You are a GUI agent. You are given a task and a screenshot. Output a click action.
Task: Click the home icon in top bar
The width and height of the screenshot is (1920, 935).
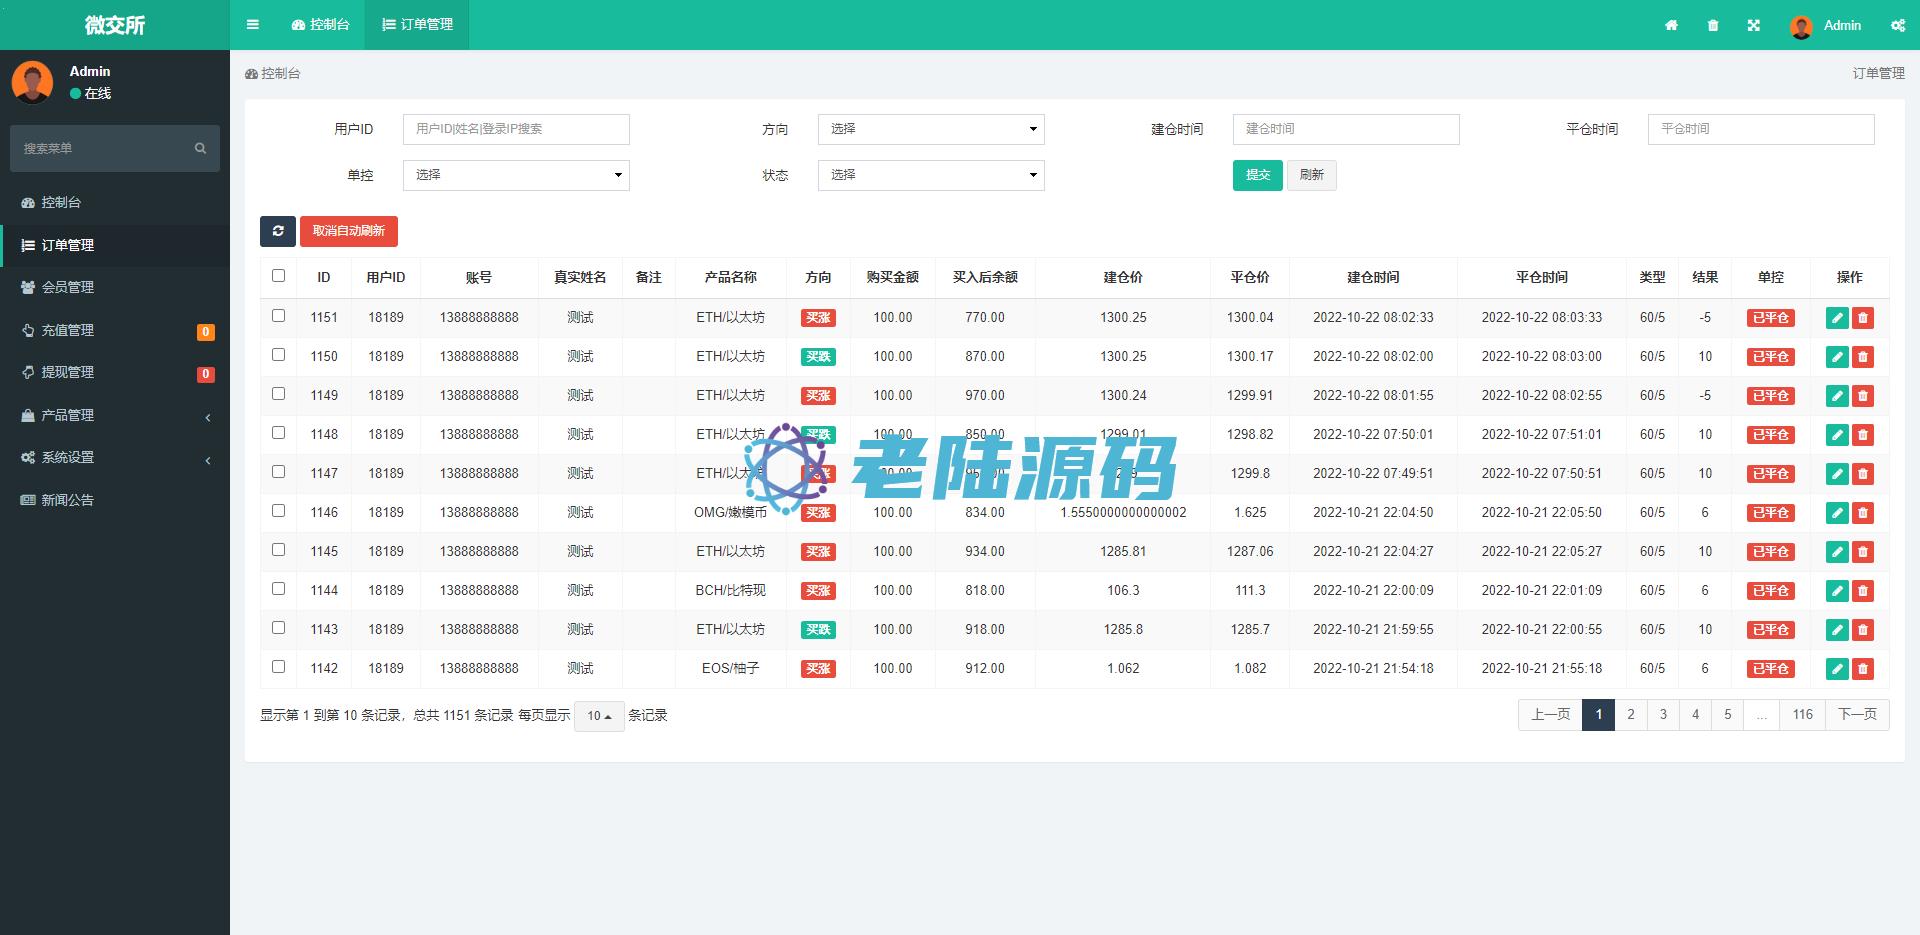coord(1671,25)
